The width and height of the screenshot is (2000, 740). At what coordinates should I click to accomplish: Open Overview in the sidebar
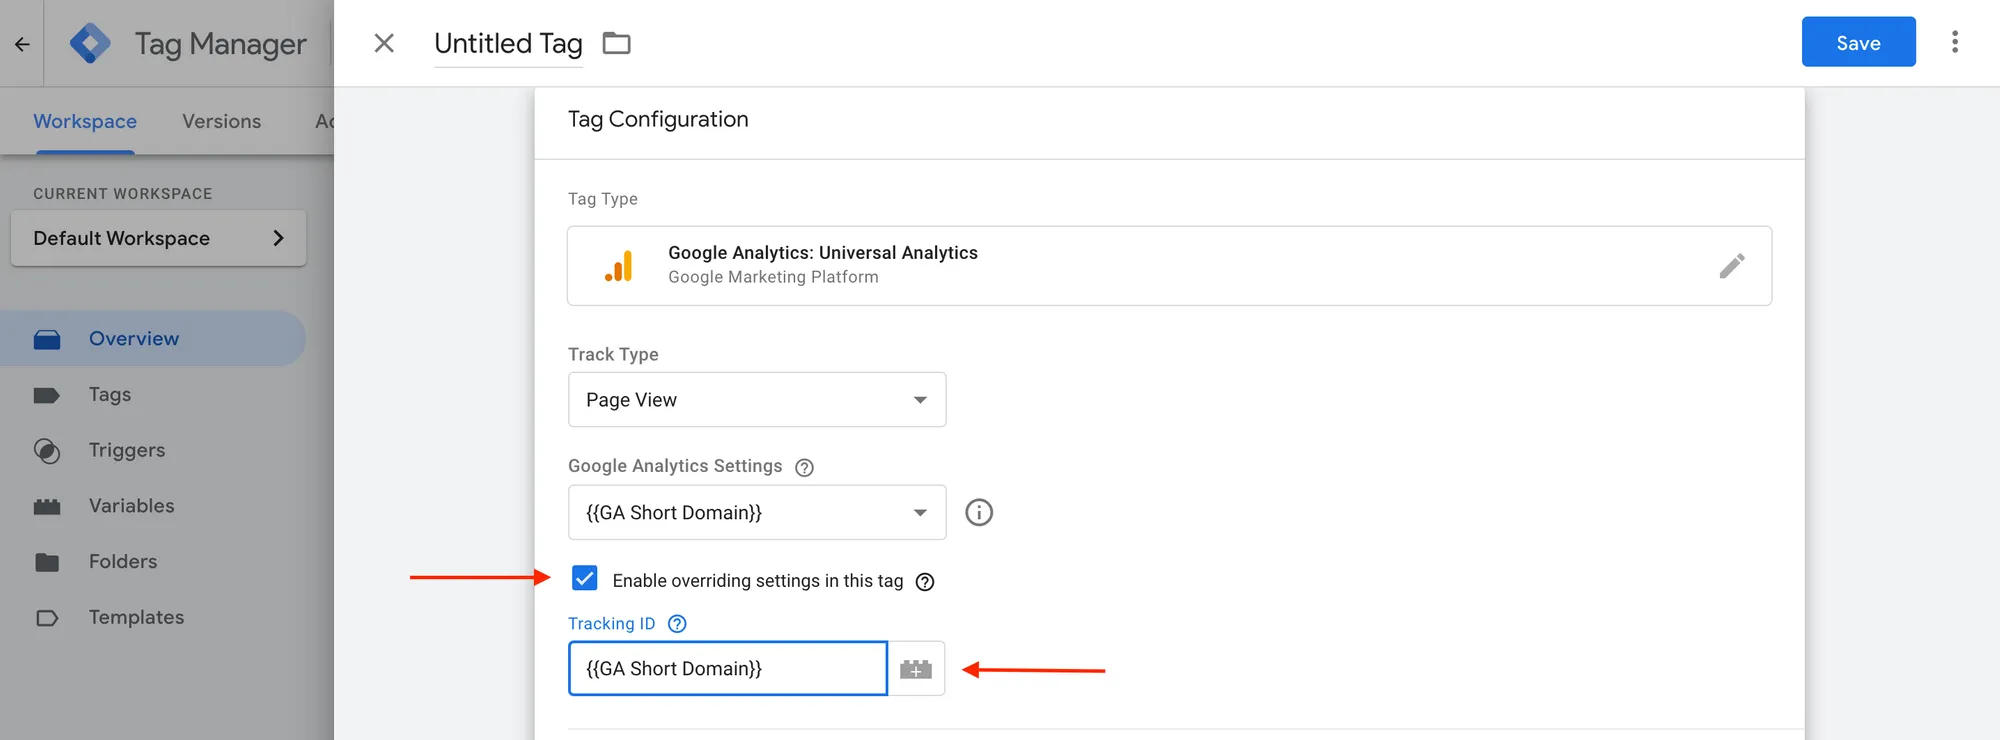pos(153,338)
